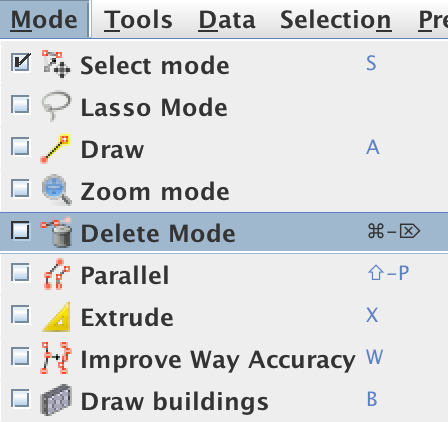Uncheck the Select mode checkbox

coord(21,62)
